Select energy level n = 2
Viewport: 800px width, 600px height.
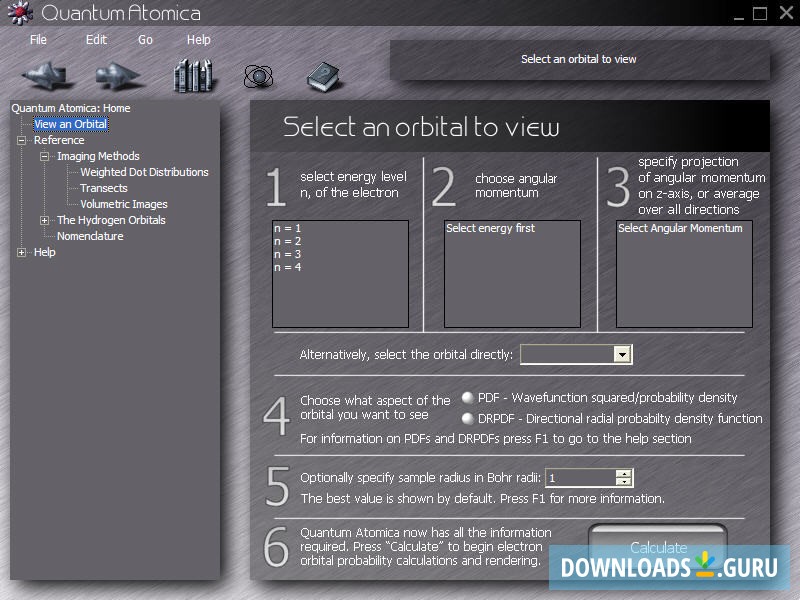click(x=287, y=241)
